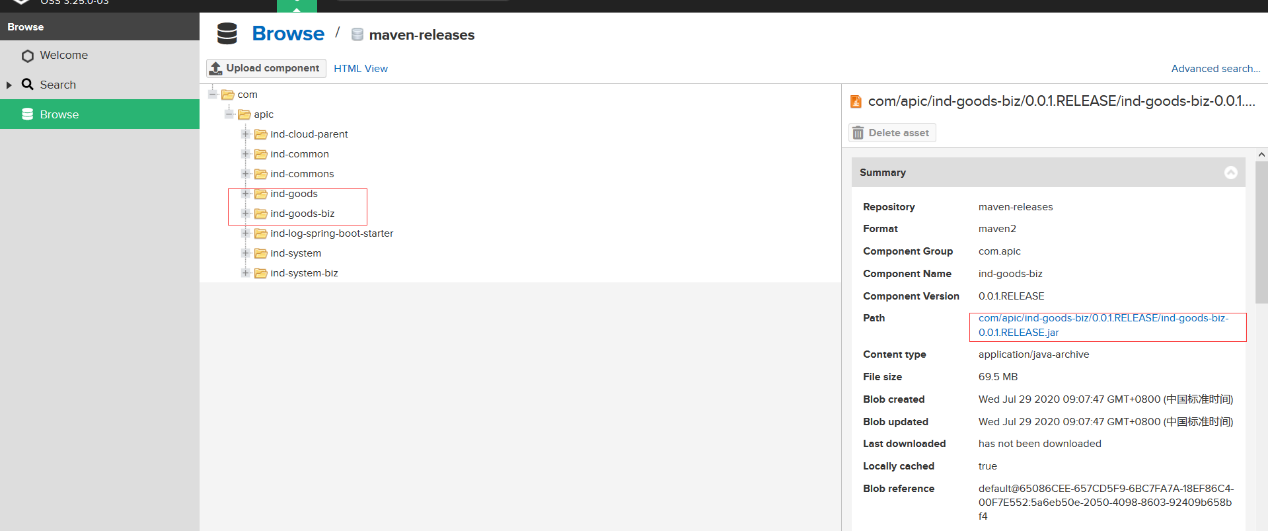Viewport: 1268px width, 531px height.
Task: Click the ind-log-spring-boot-starter folder icon
Action: (x=261, y=233)
